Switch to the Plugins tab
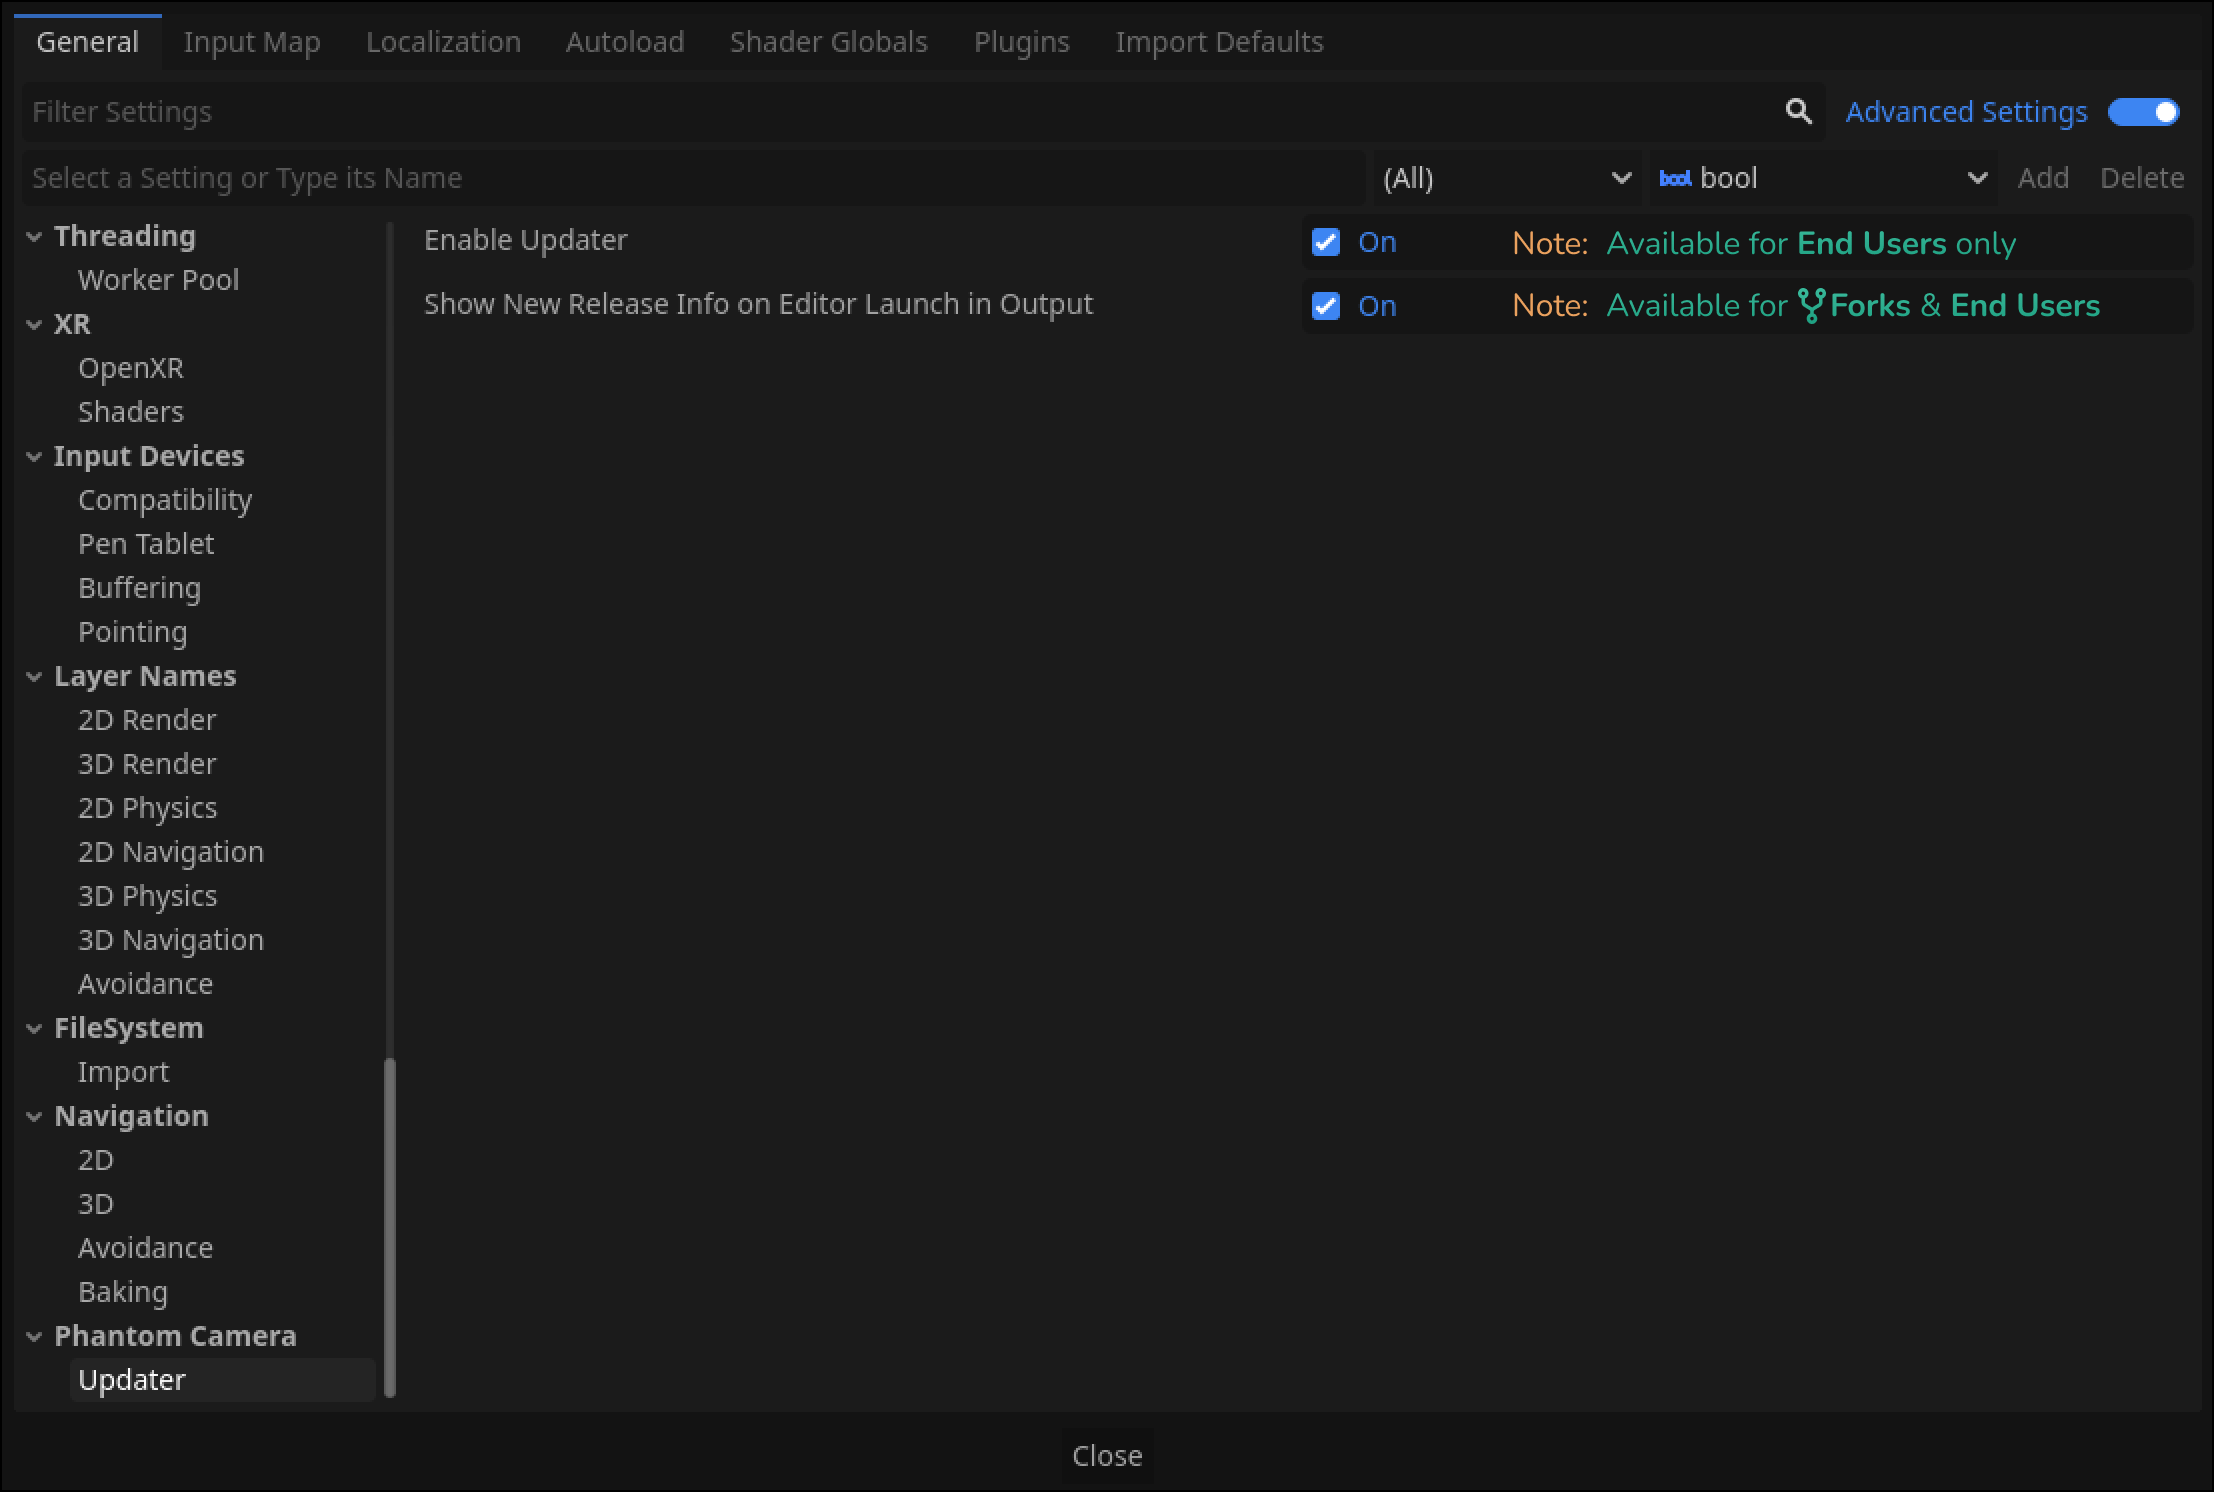The width and height of the screenshot is (2214, 1492). coord(1020,42)
